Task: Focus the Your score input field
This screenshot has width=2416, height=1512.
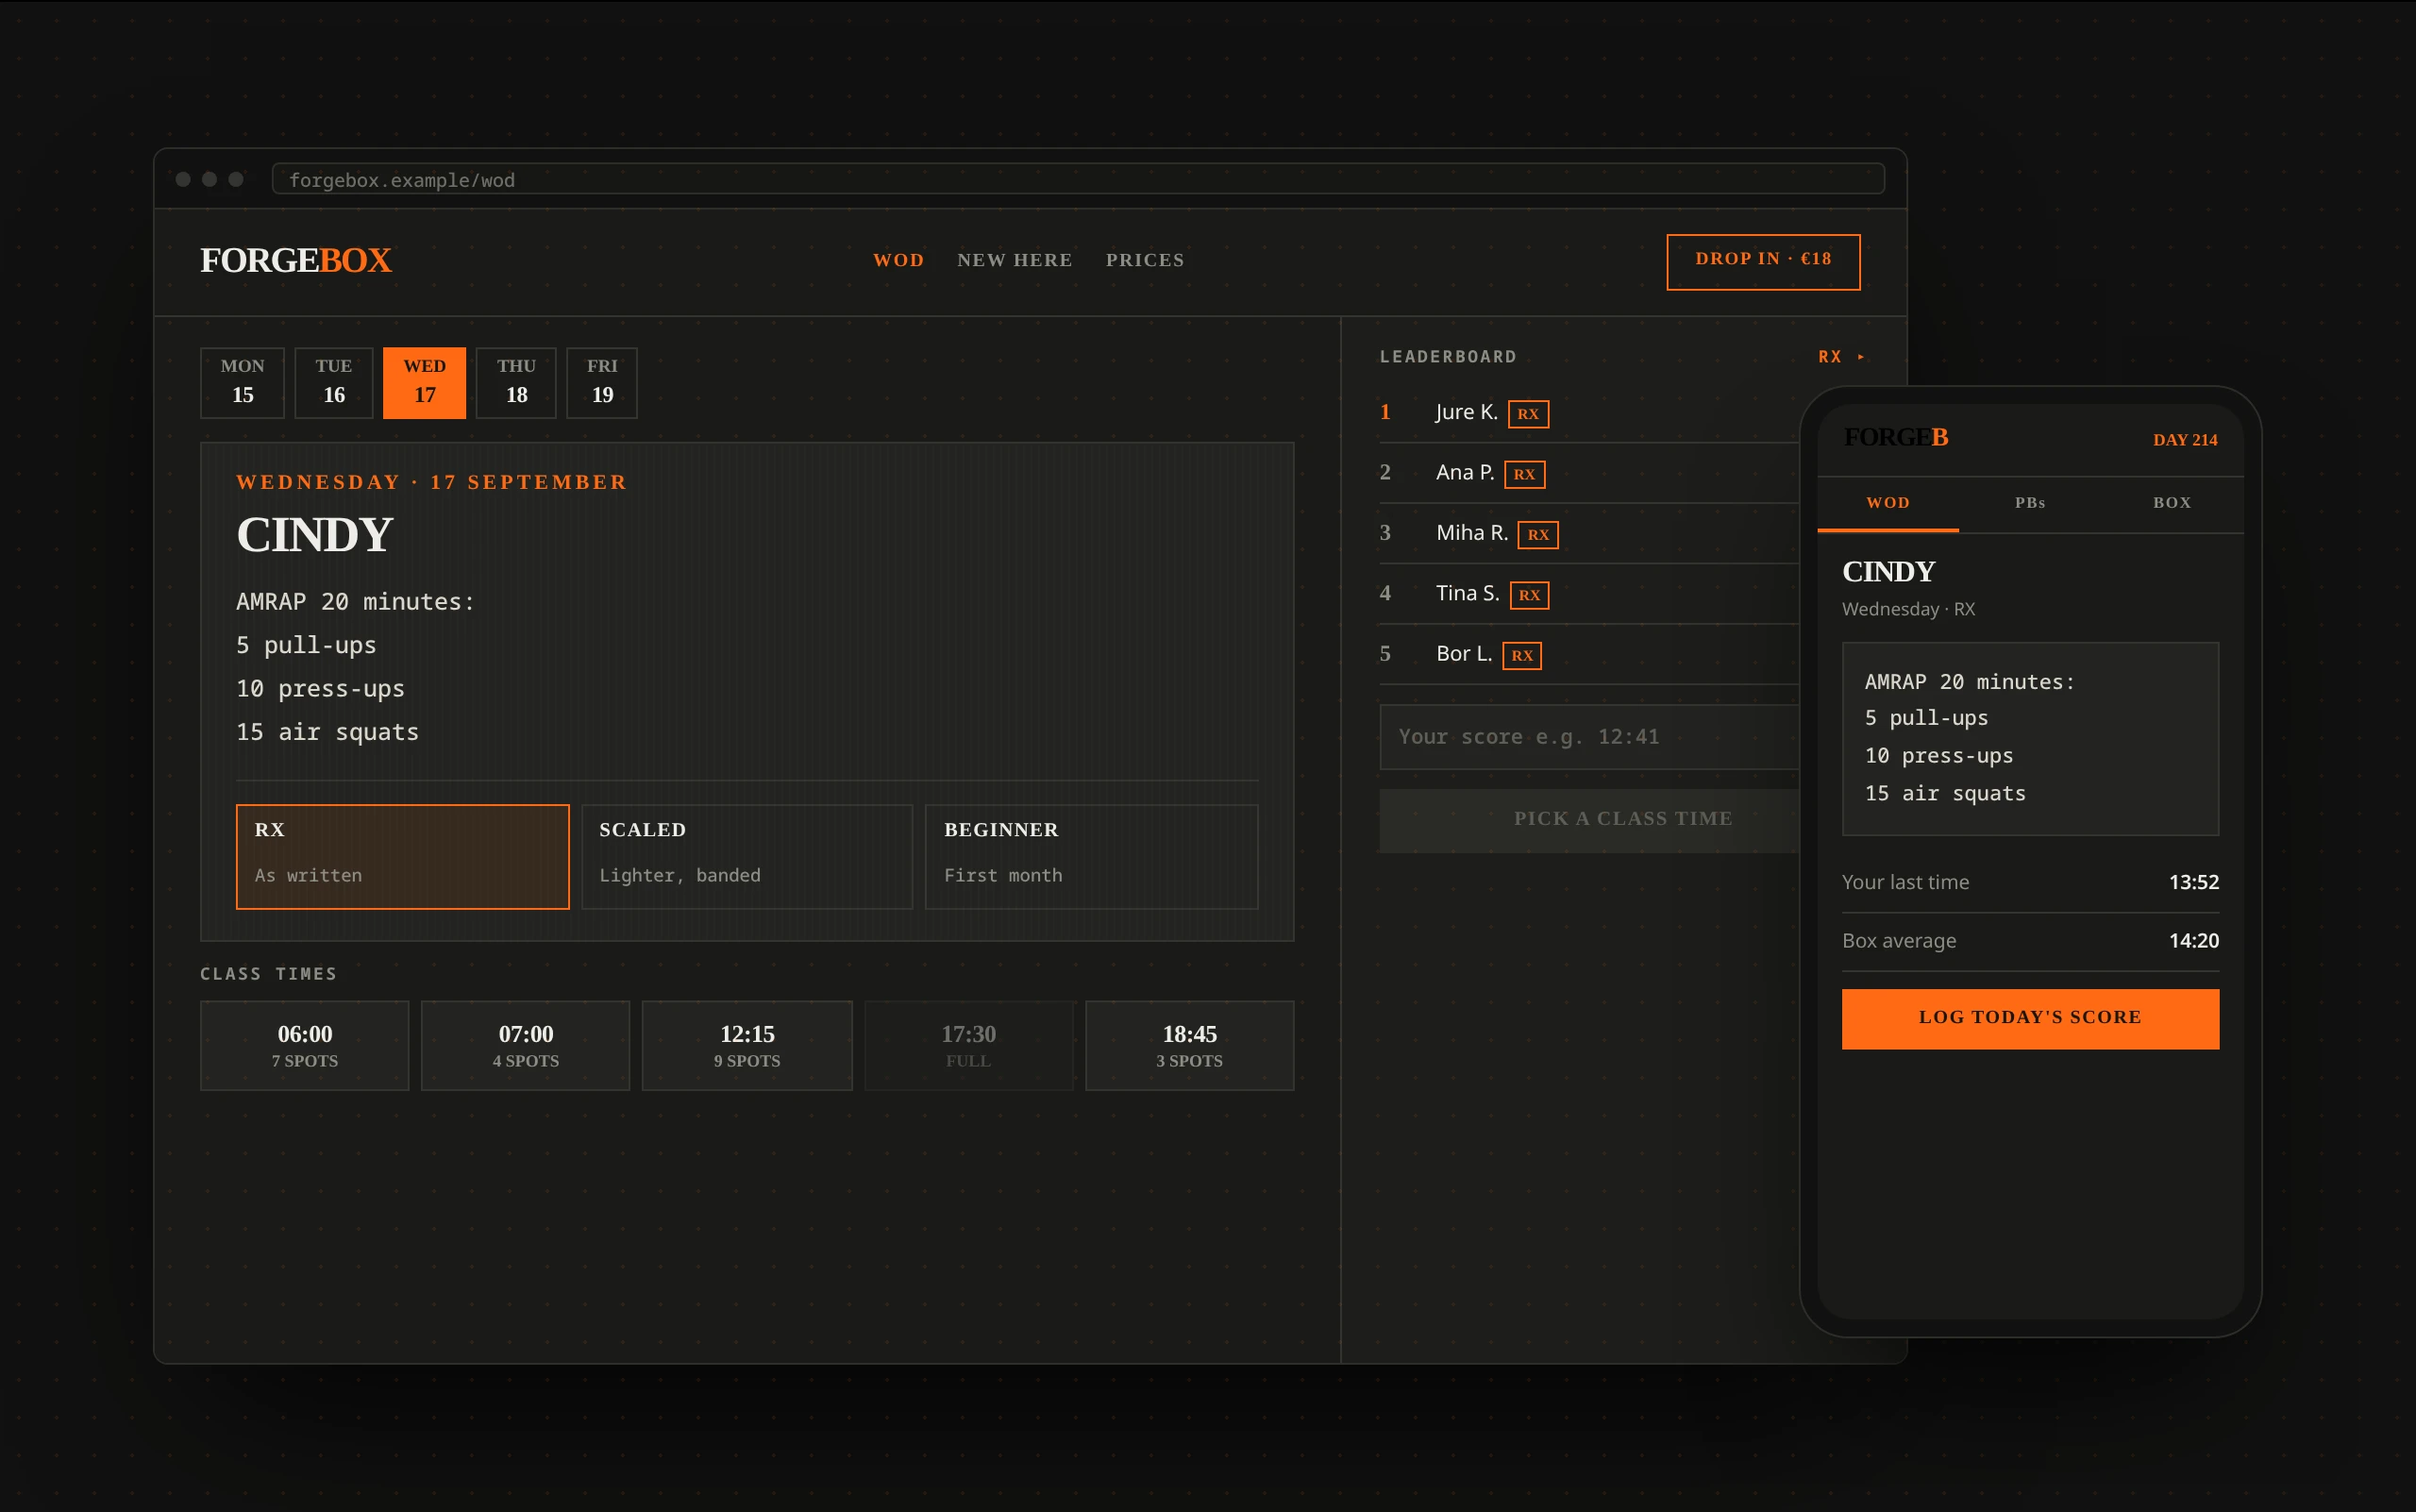Action: click(1590, 737)
